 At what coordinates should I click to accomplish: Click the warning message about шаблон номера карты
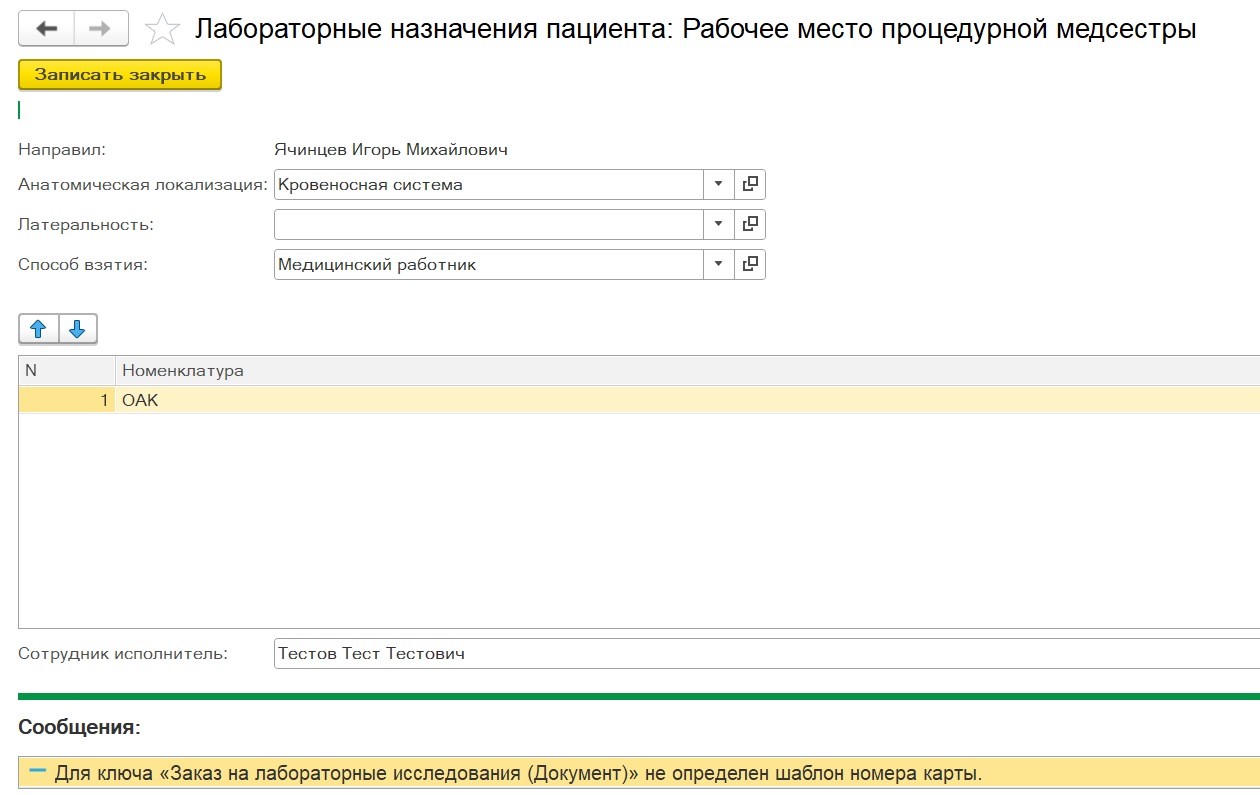518,773
